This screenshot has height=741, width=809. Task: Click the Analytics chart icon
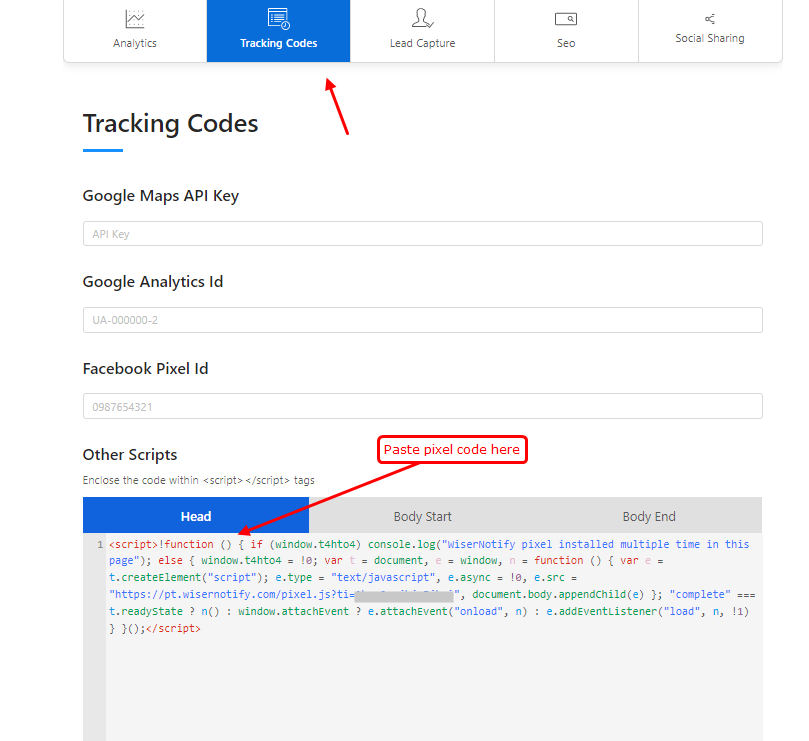coord(135,19)
